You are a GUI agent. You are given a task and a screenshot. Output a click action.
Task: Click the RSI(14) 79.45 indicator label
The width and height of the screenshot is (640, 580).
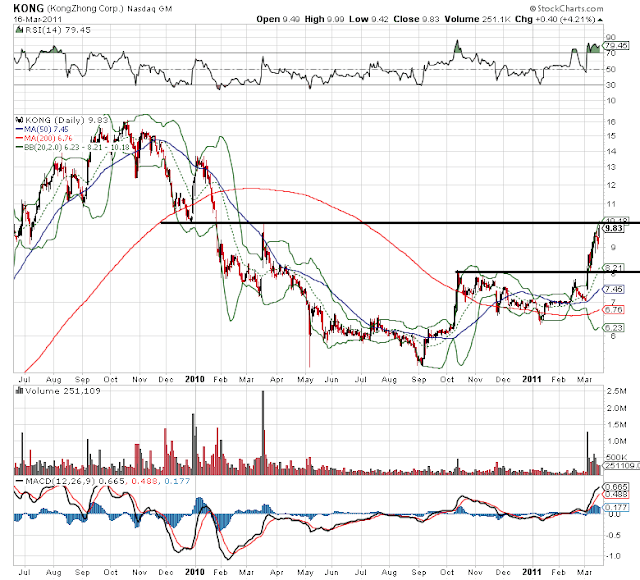click(57, 30)
